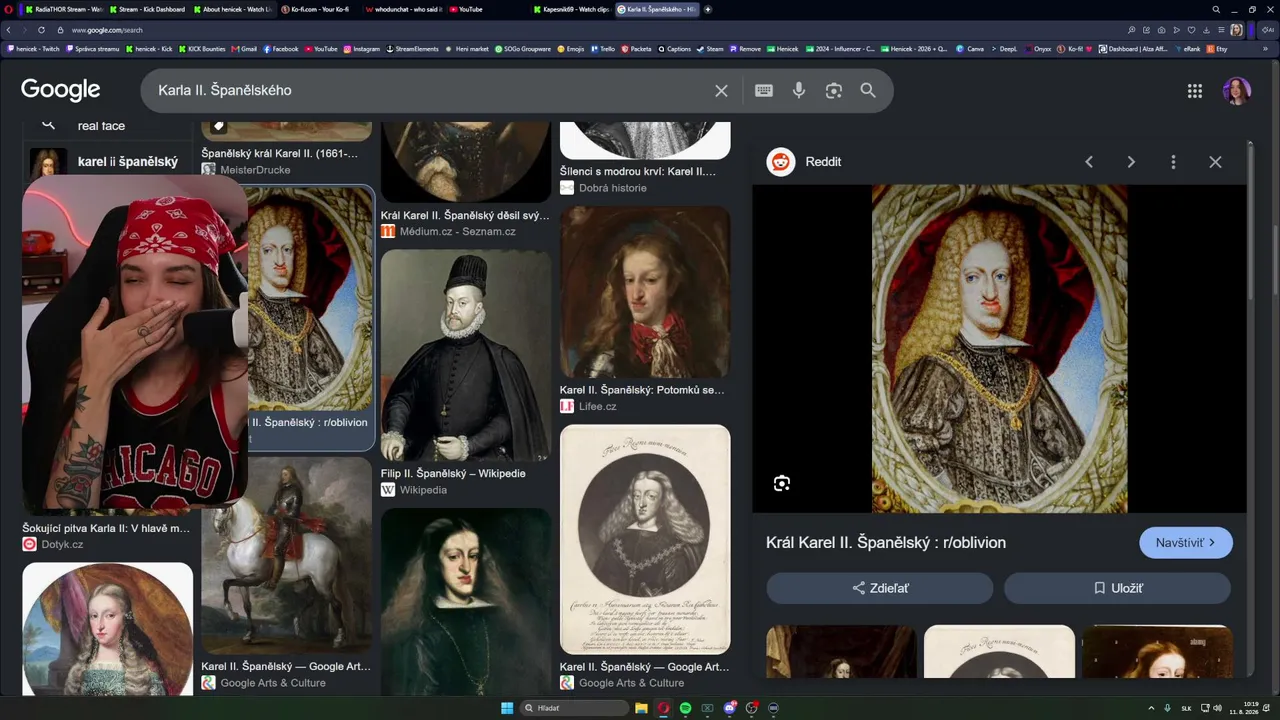This screenshot has height=720, width=1280.
Task: Open the Windows Start menu
Action: (507, 708)
